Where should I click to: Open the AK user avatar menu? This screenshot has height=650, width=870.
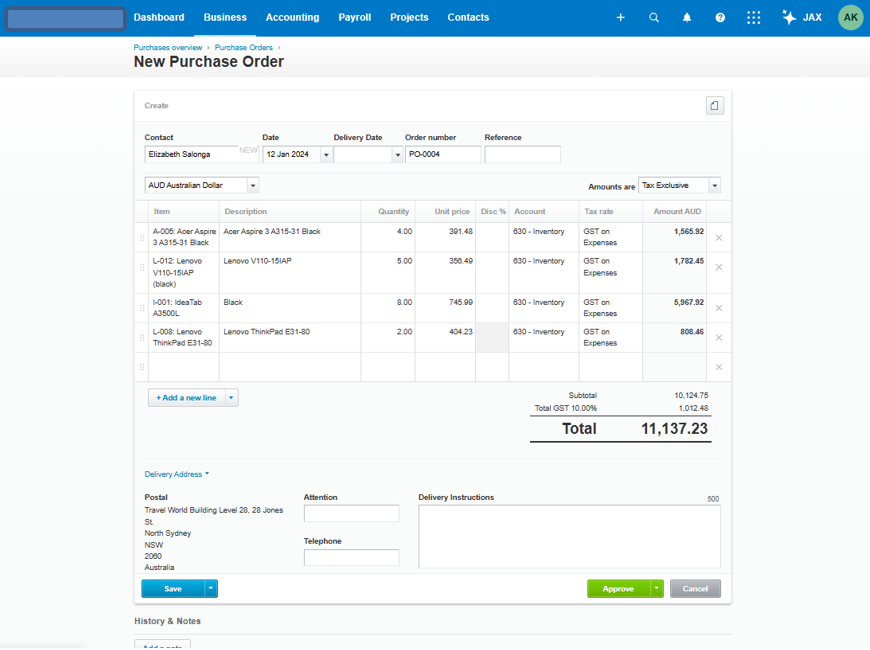[x=850, y=18]
